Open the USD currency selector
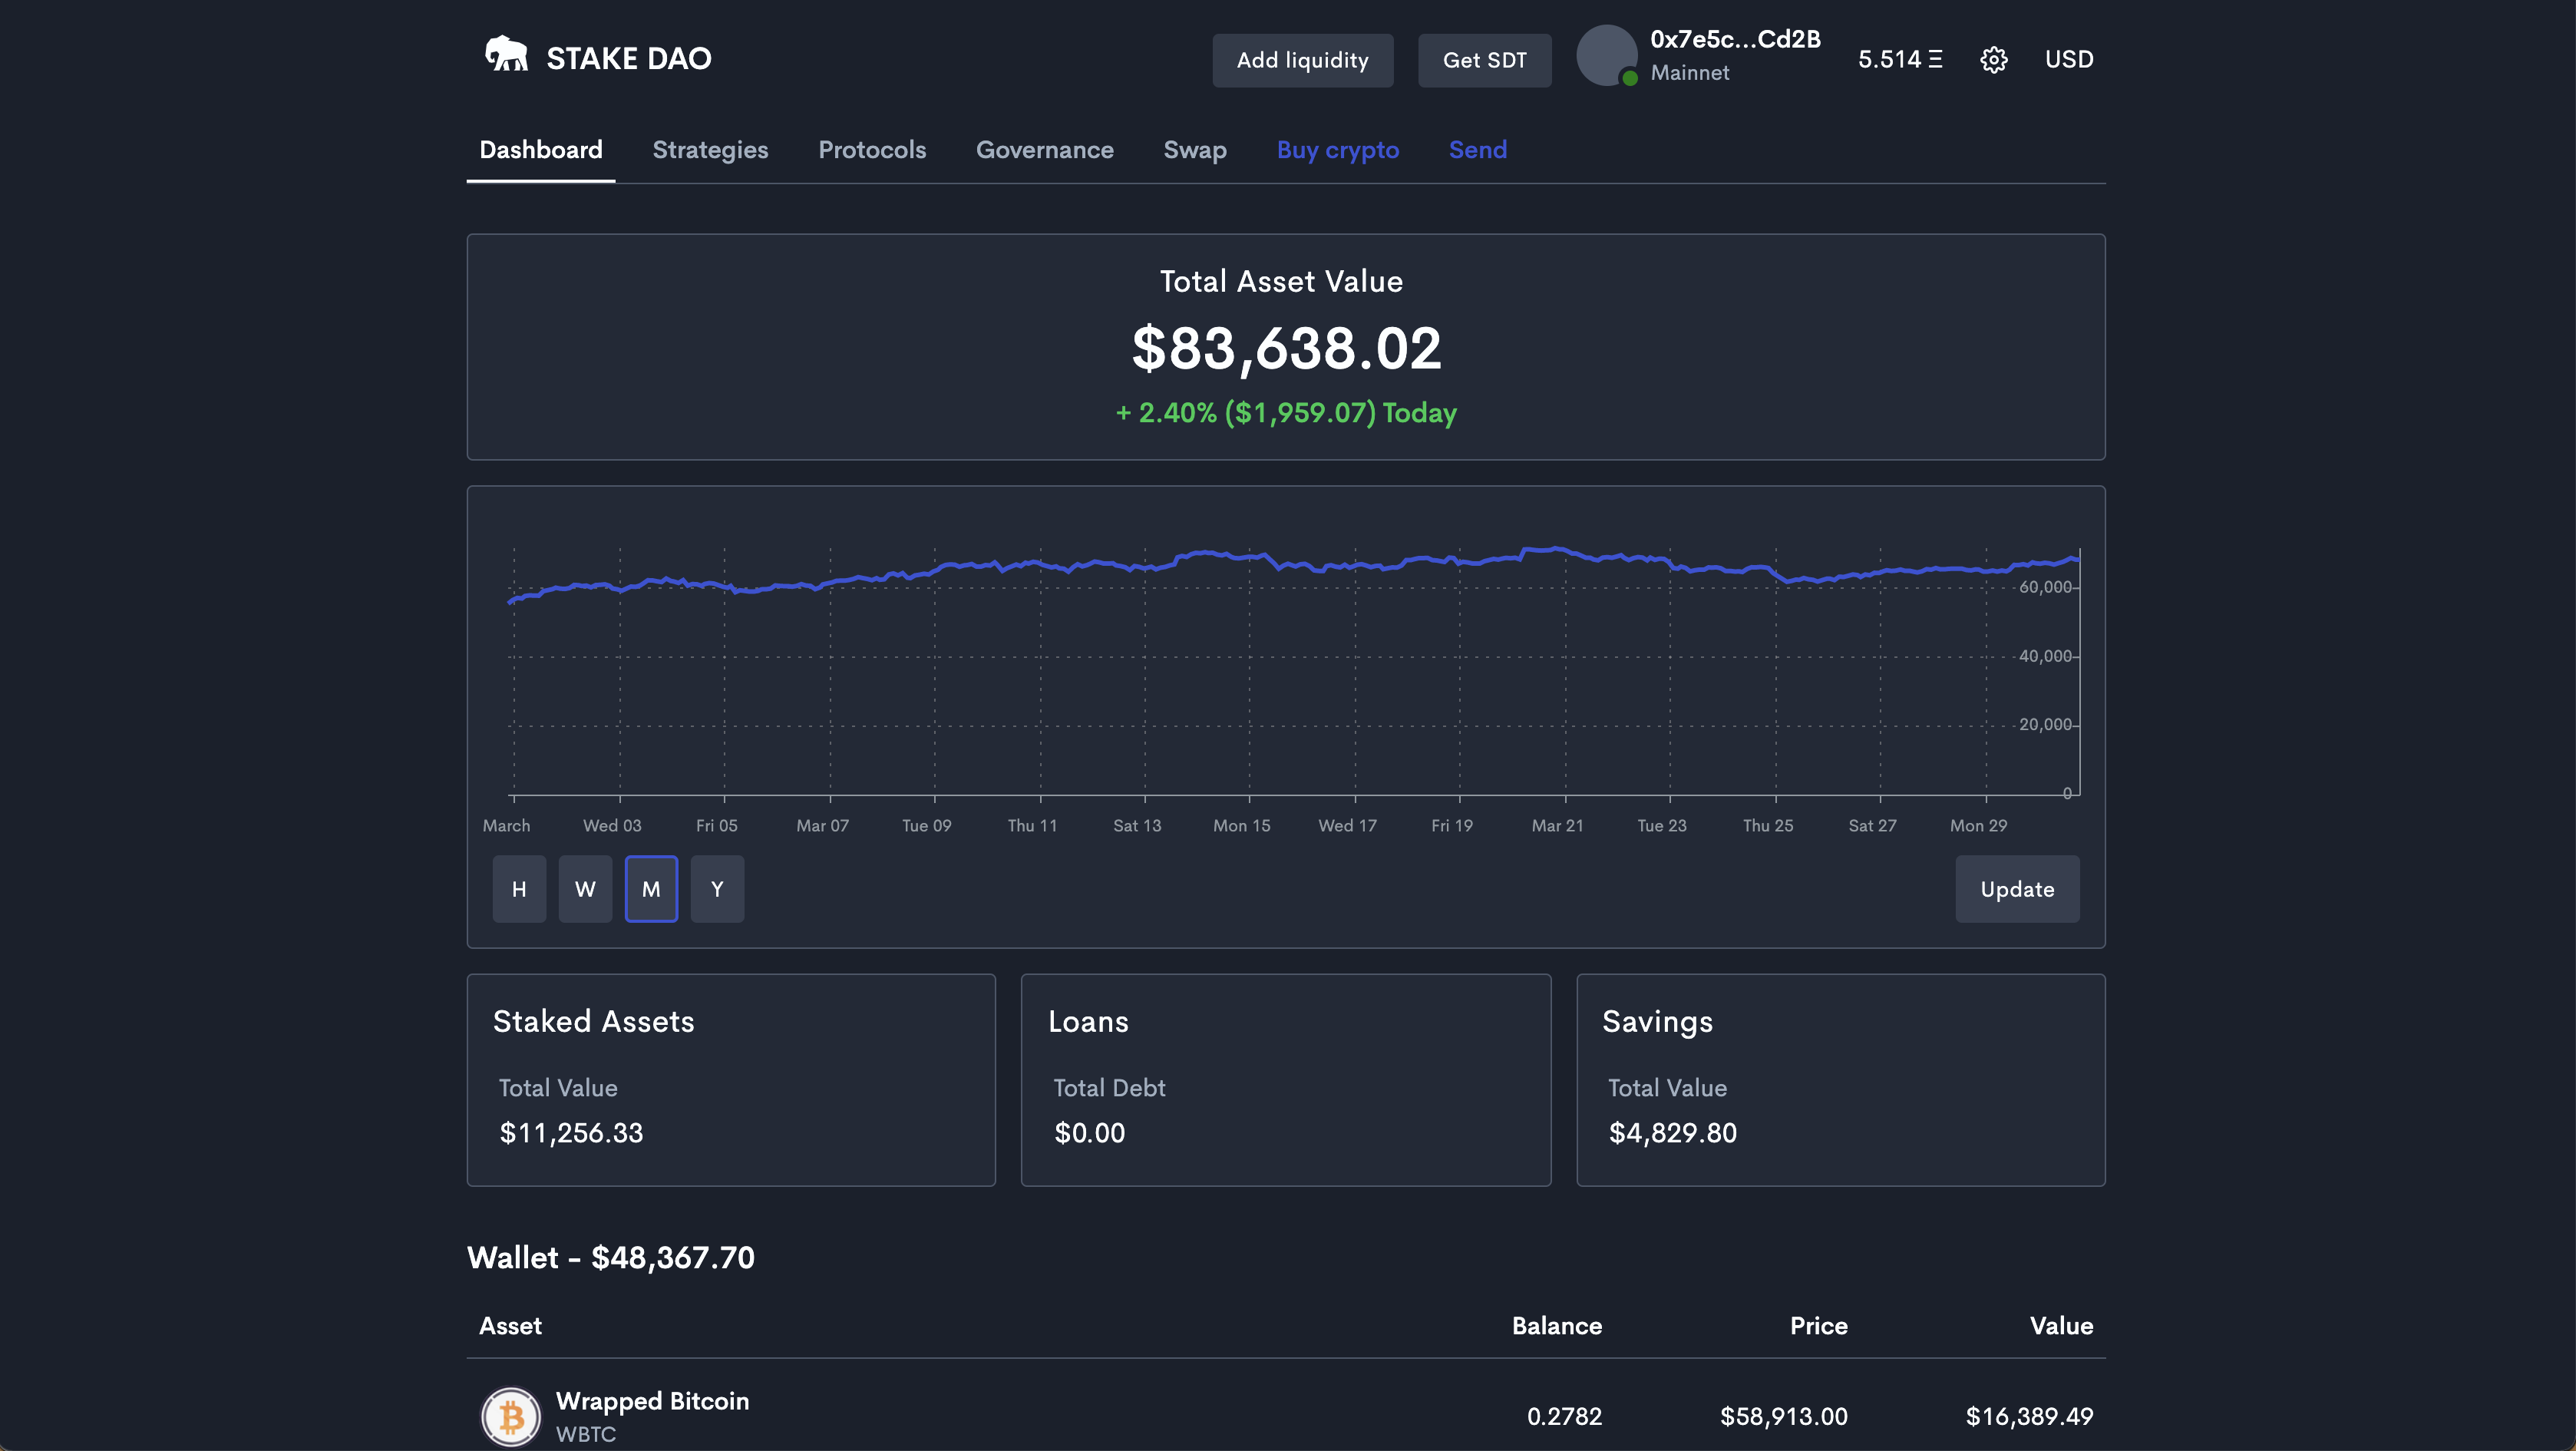Image resolution: width=2576 pixels, height=1451 pixels. coord(2068,60)
